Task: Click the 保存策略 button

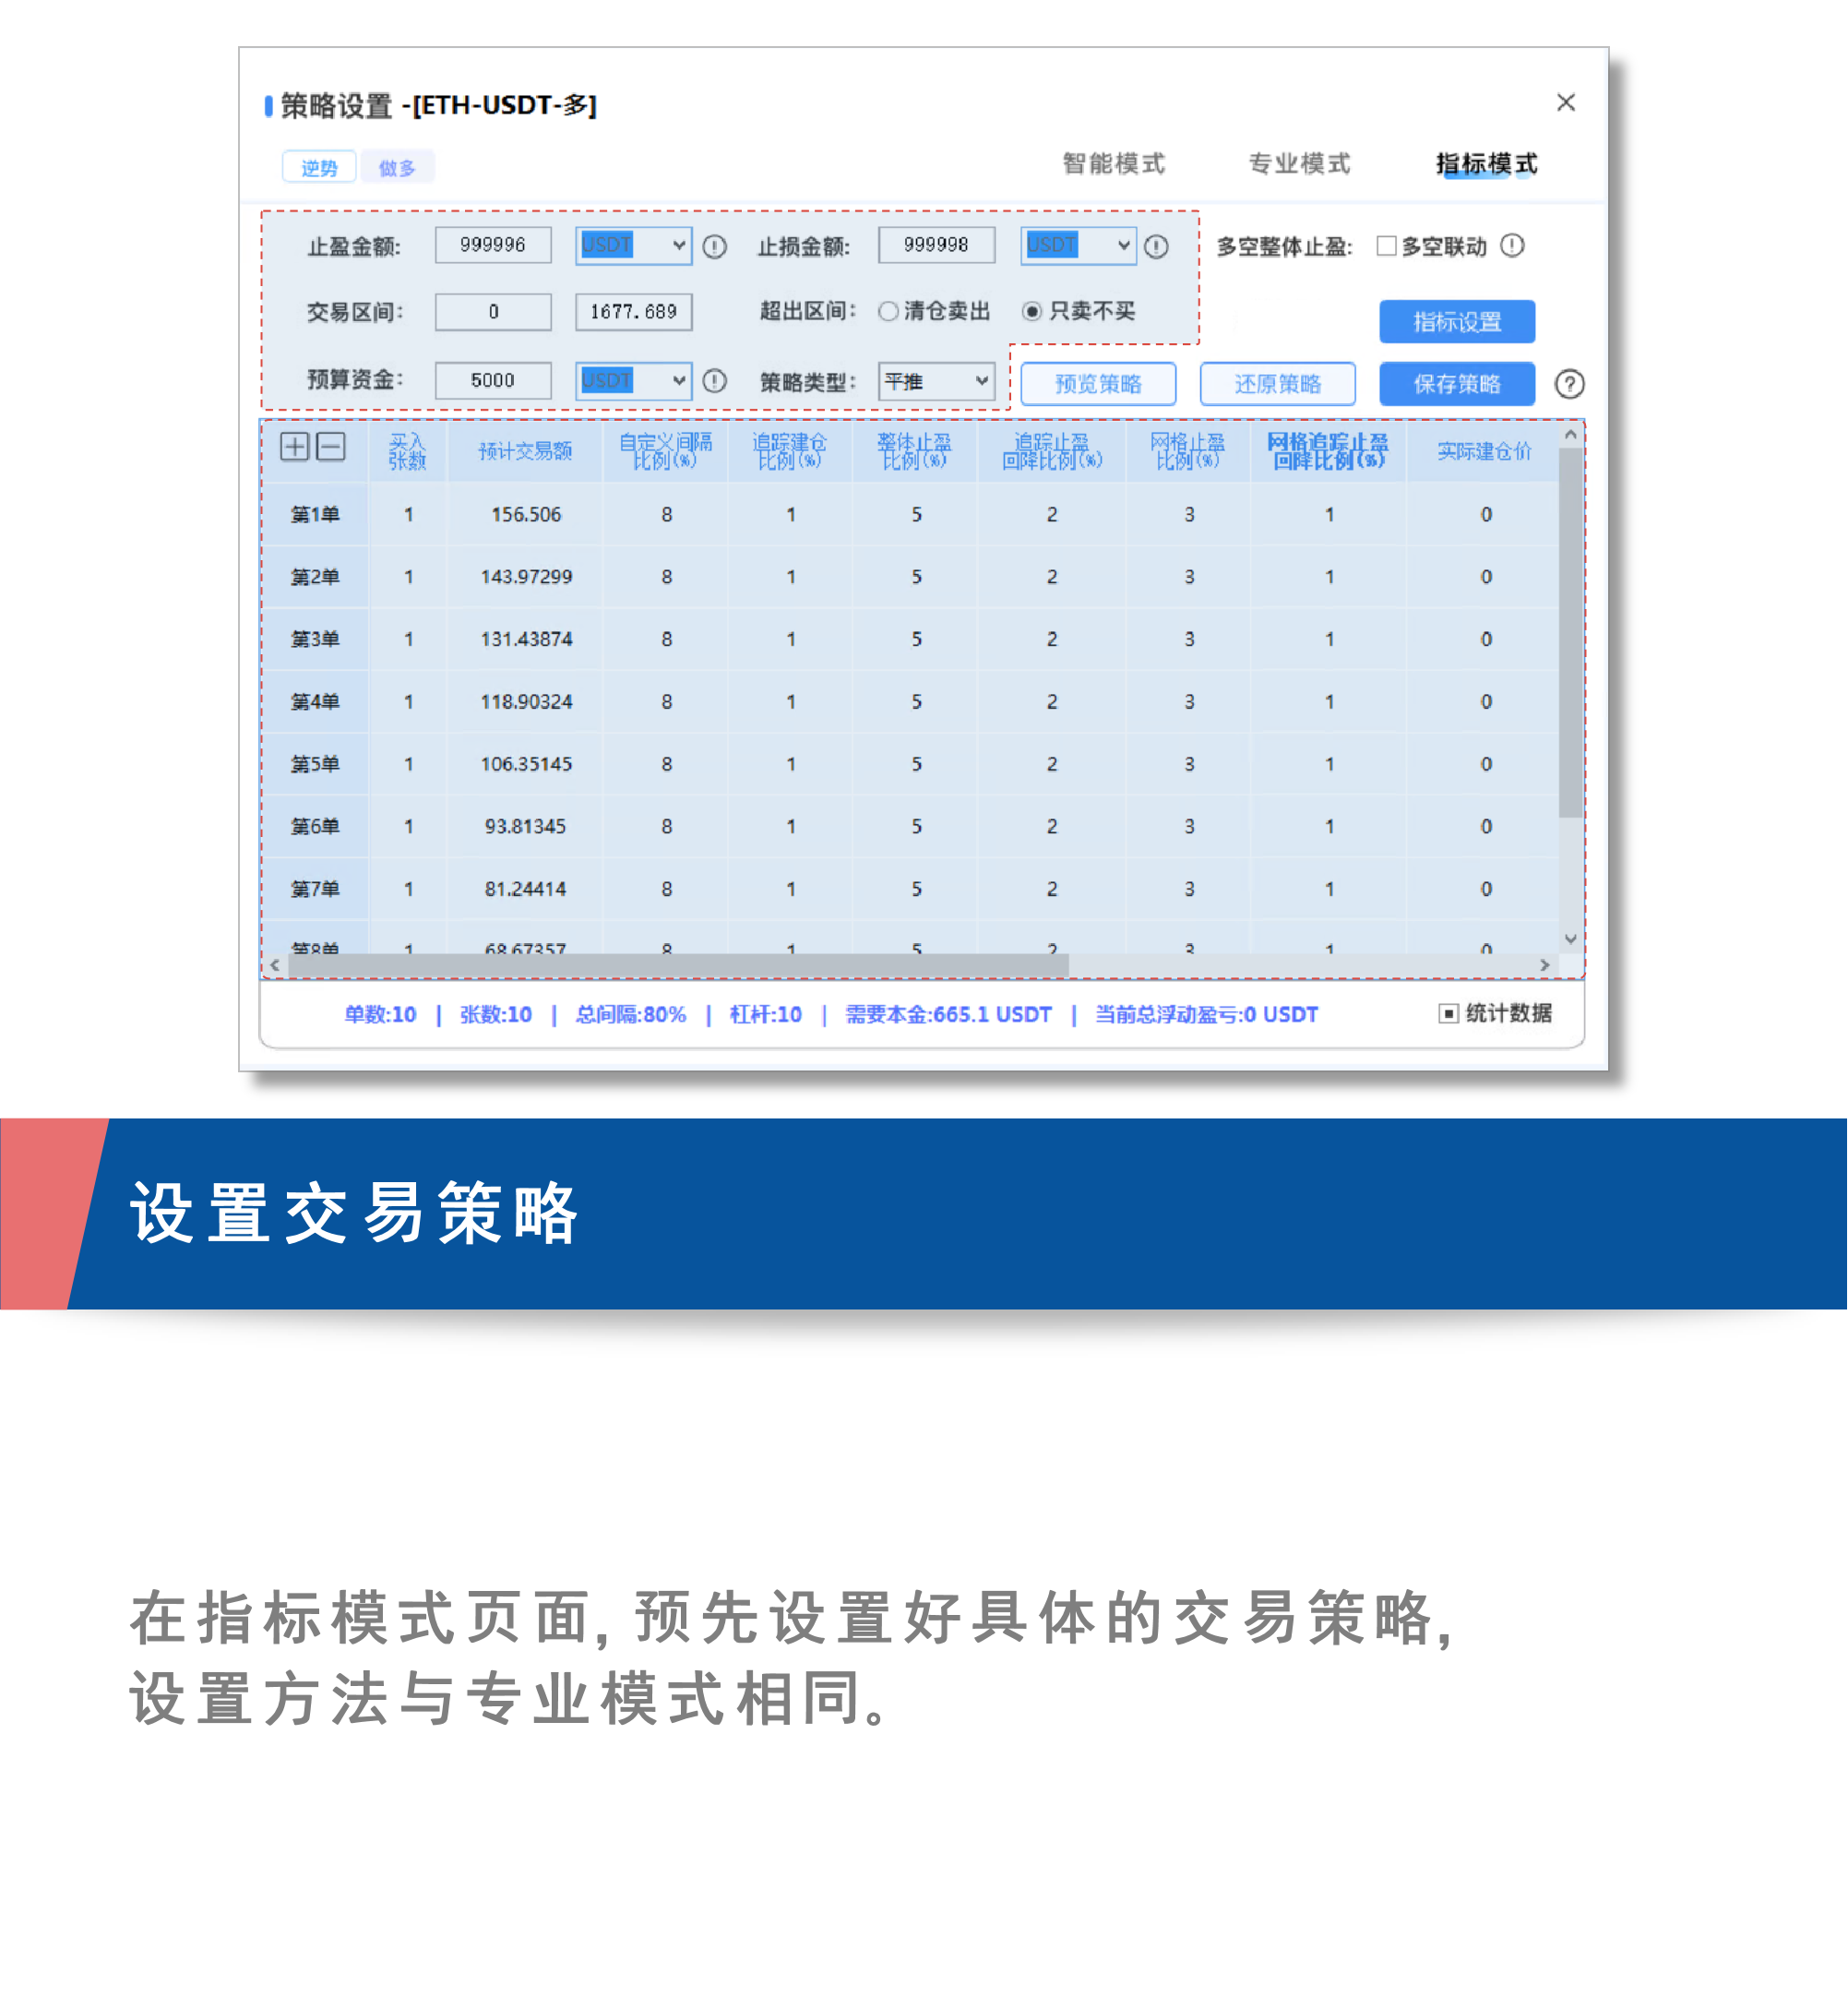Action: (1456, 384)
